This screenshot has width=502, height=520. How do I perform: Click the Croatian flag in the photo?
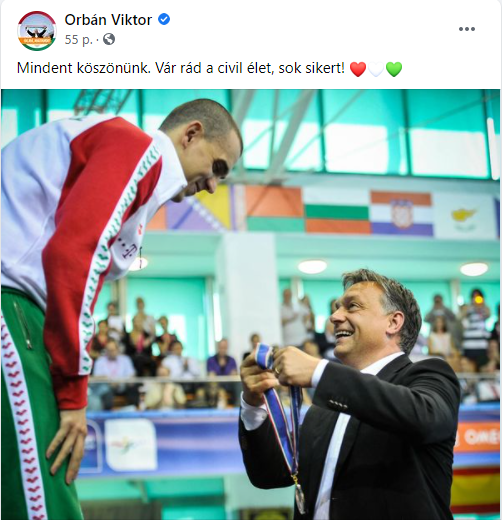(x=402, y=214)
